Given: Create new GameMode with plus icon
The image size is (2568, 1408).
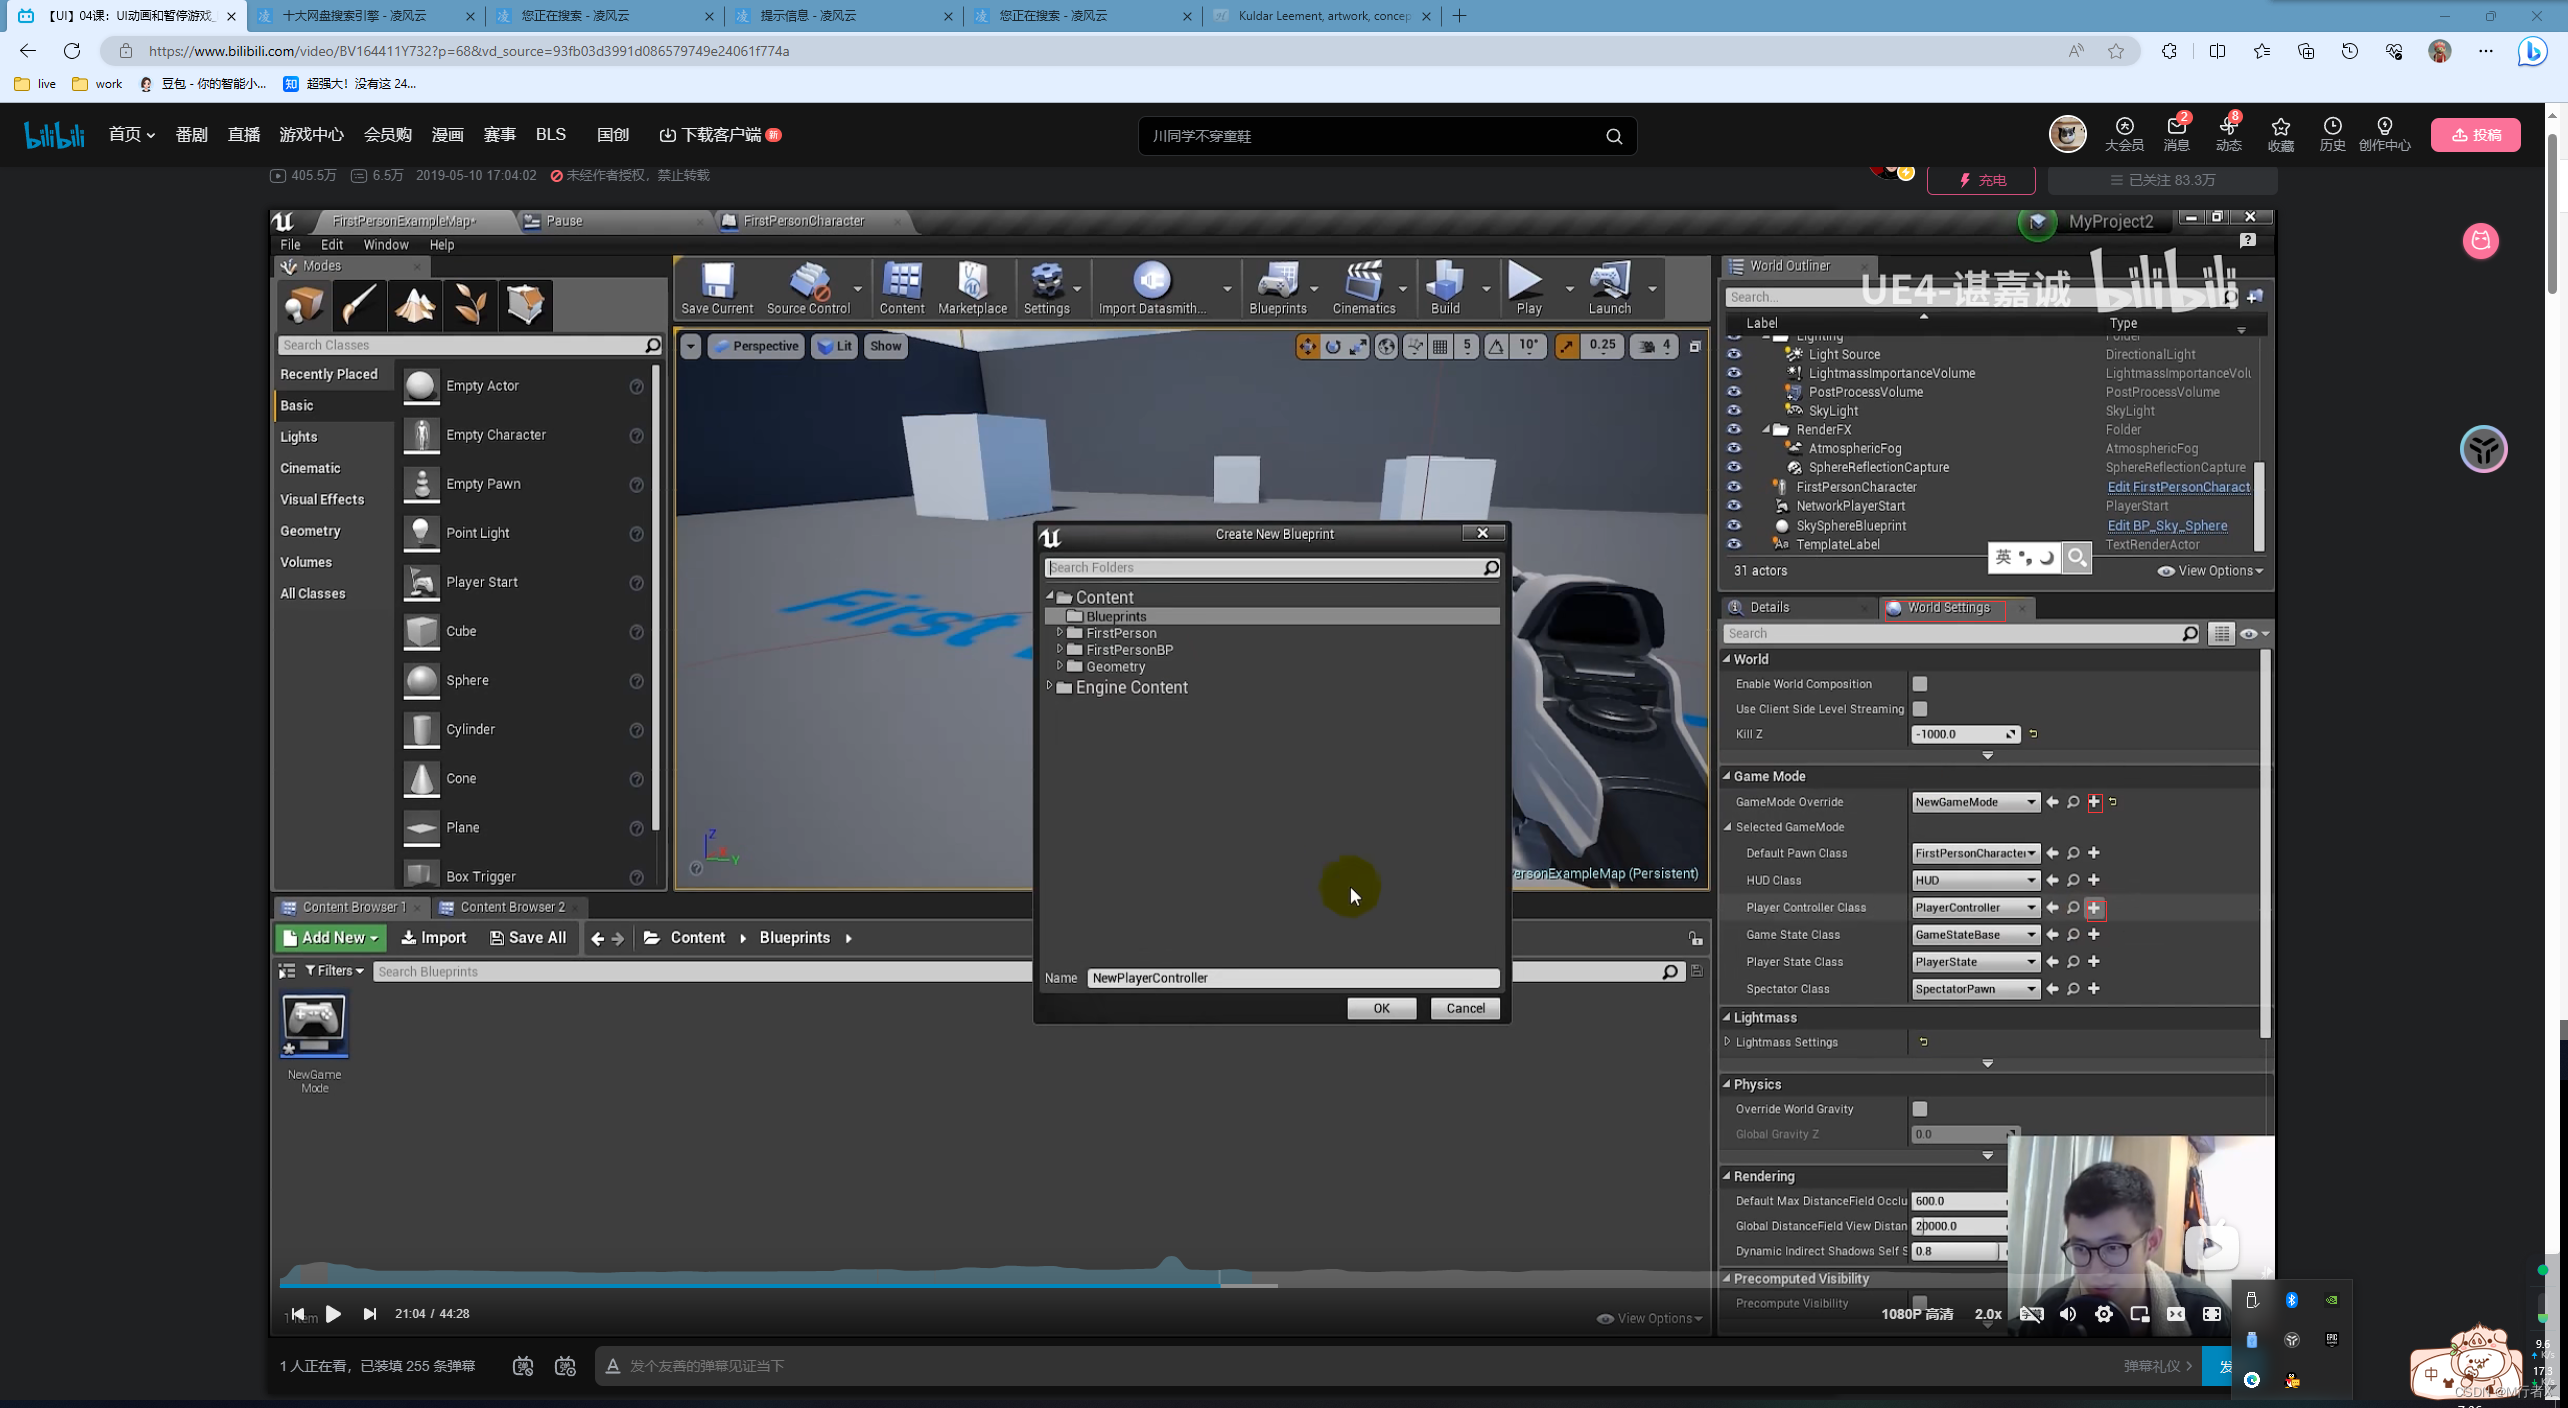Looking at the screenshot, I should (x=2094, y=802).
